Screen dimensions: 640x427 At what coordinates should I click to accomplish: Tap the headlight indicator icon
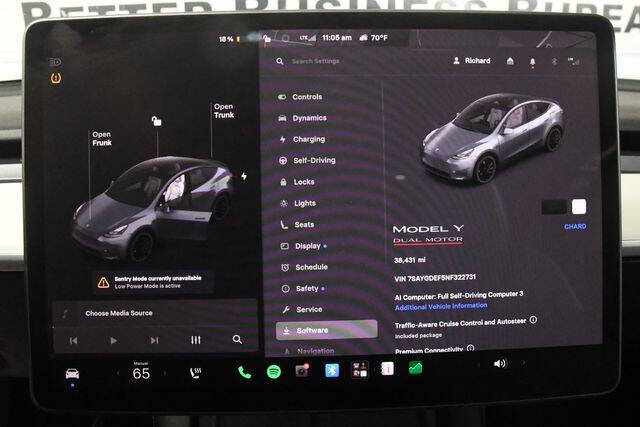[x=55, y=62]
